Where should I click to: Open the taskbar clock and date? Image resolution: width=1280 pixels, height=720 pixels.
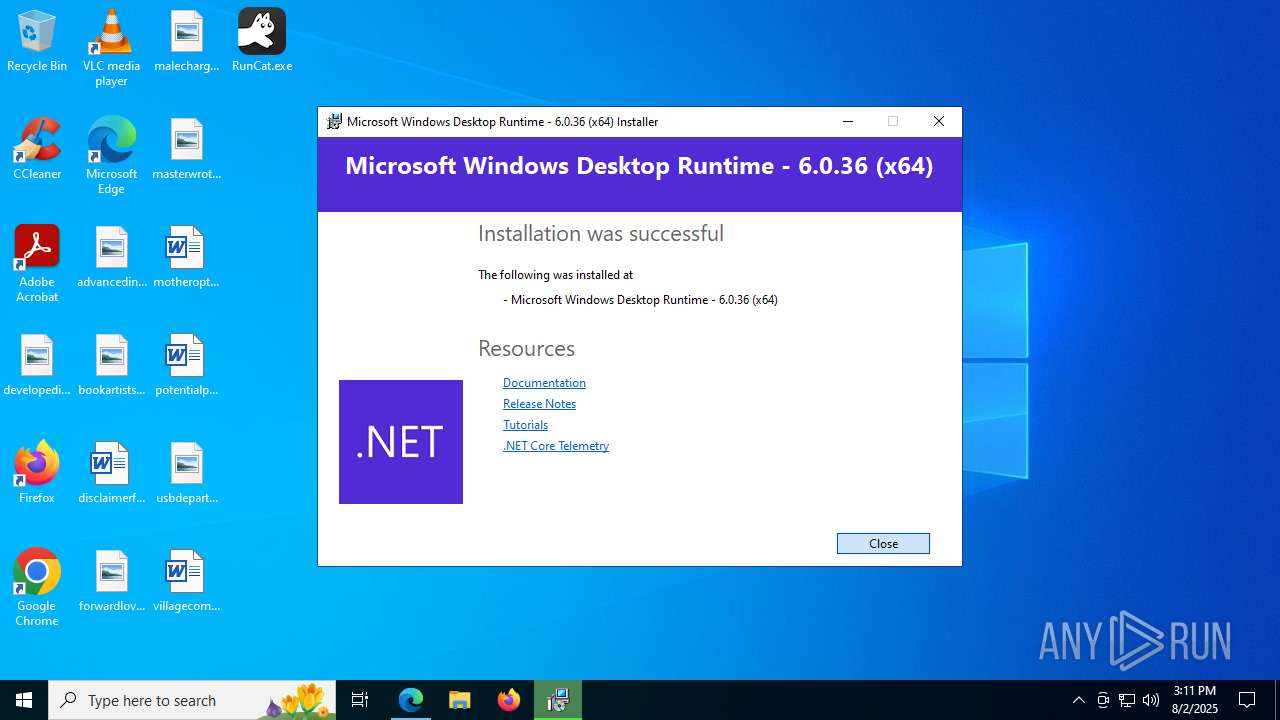click(x=1195, y=700)
